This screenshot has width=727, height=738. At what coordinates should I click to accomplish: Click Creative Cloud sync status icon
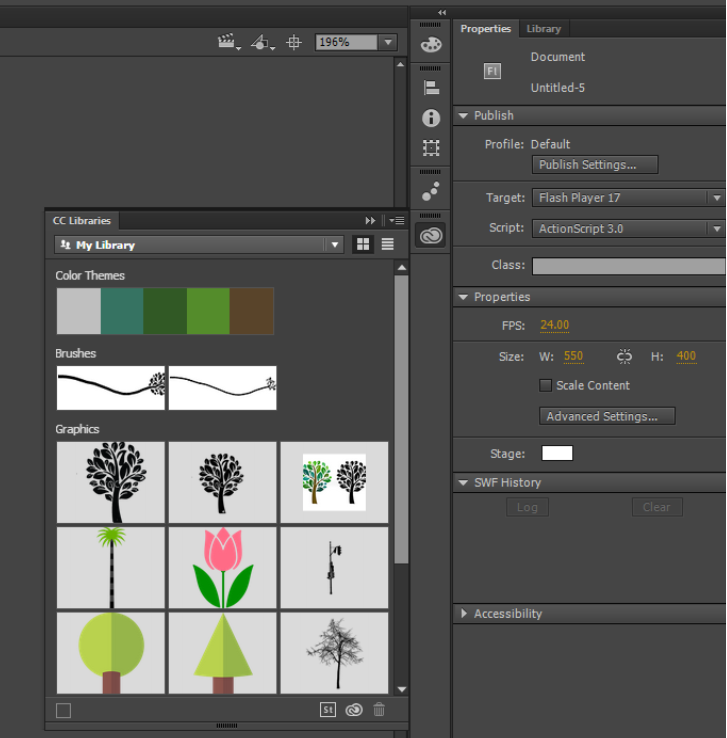(x=354, y=710)
